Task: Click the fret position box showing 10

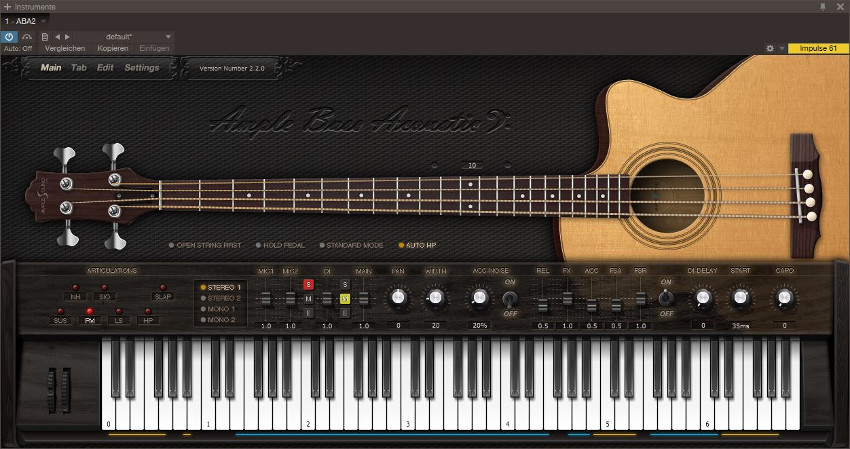Action: [x=472, y=165]
